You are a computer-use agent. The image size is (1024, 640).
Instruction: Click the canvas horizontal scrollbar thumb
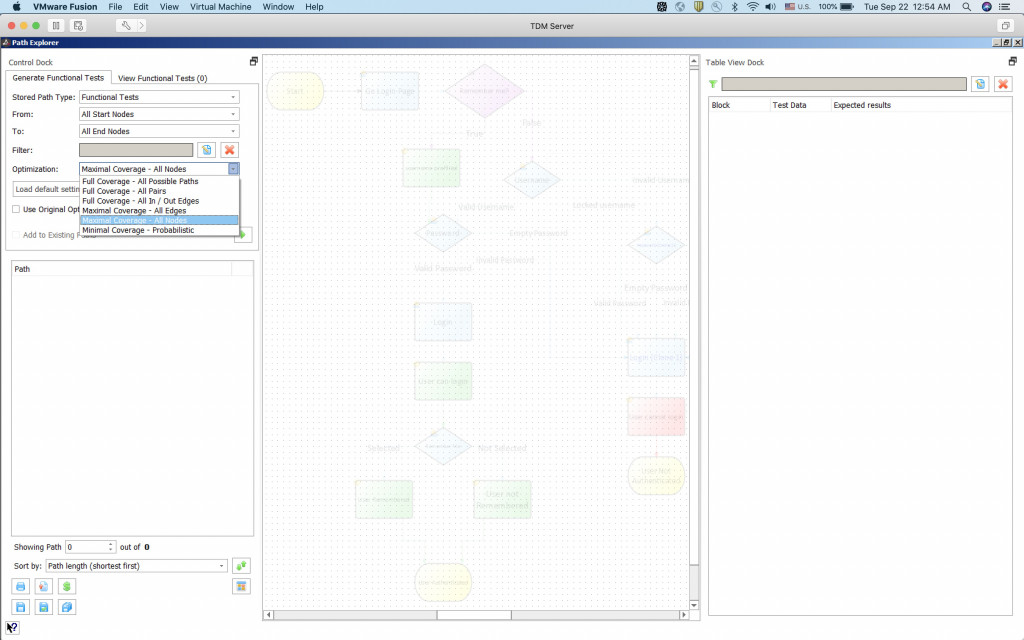[474, 615]
